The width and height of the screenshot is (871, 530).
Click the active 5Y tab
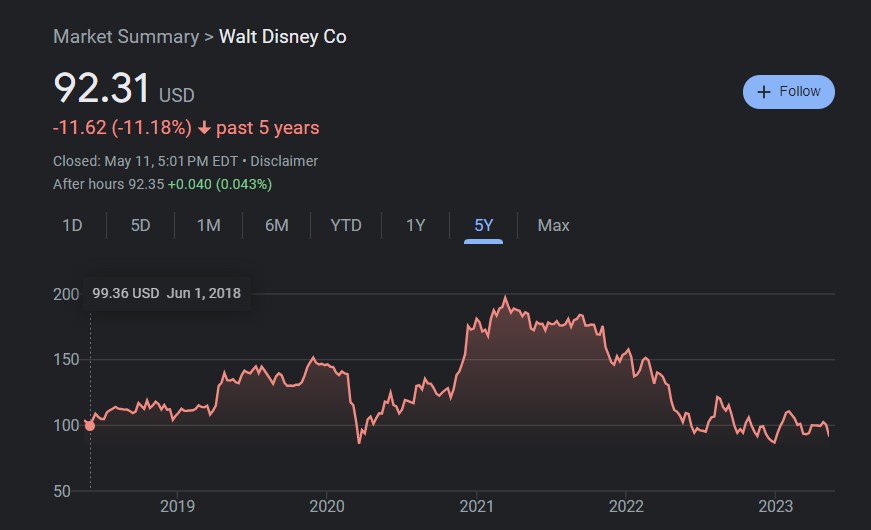tap(484, 225)
